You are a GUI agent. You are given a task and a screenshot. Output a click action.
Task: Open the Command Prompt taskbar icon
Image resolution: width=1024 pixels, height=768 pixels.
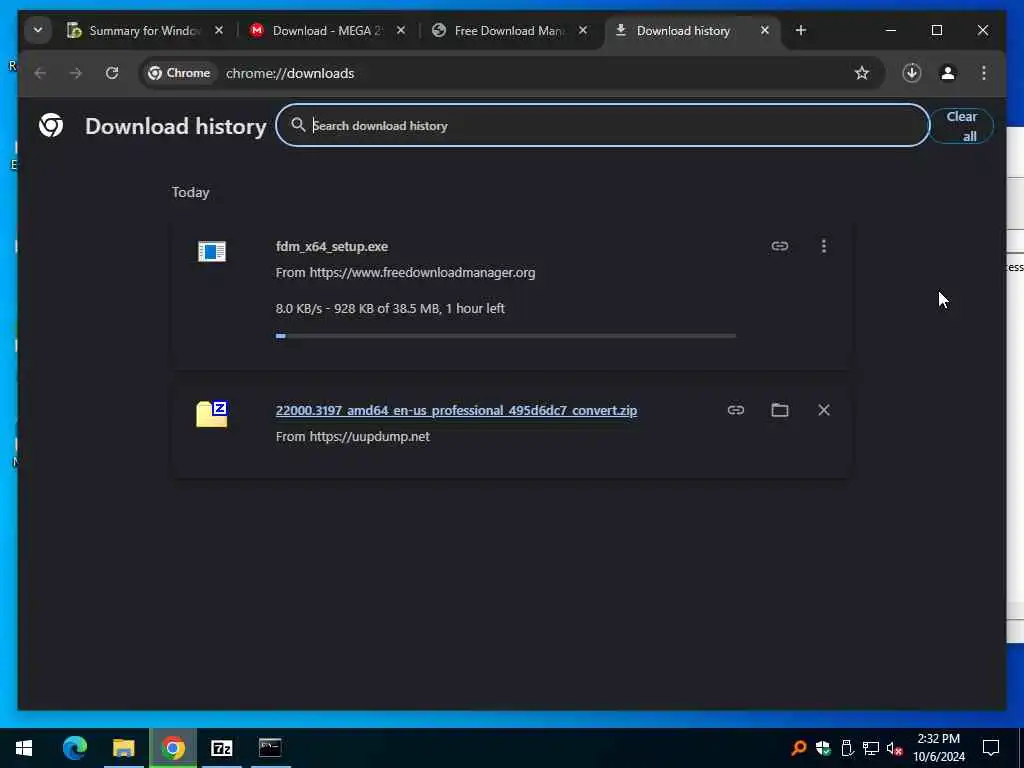tap(270, 748)
